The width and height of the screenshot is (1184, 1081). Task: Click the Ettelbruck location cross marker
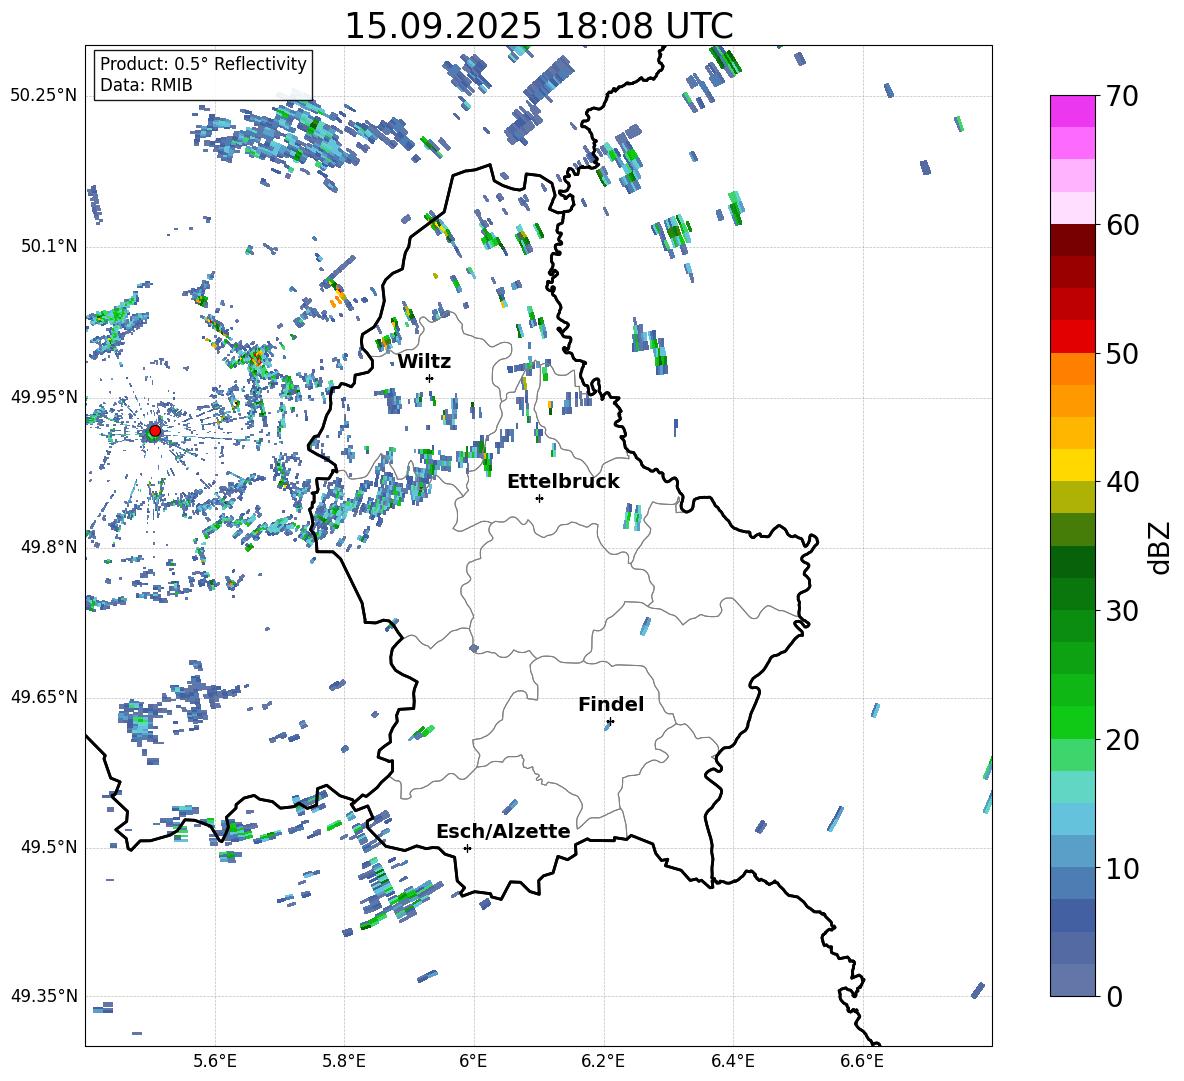tap(539, 498)
